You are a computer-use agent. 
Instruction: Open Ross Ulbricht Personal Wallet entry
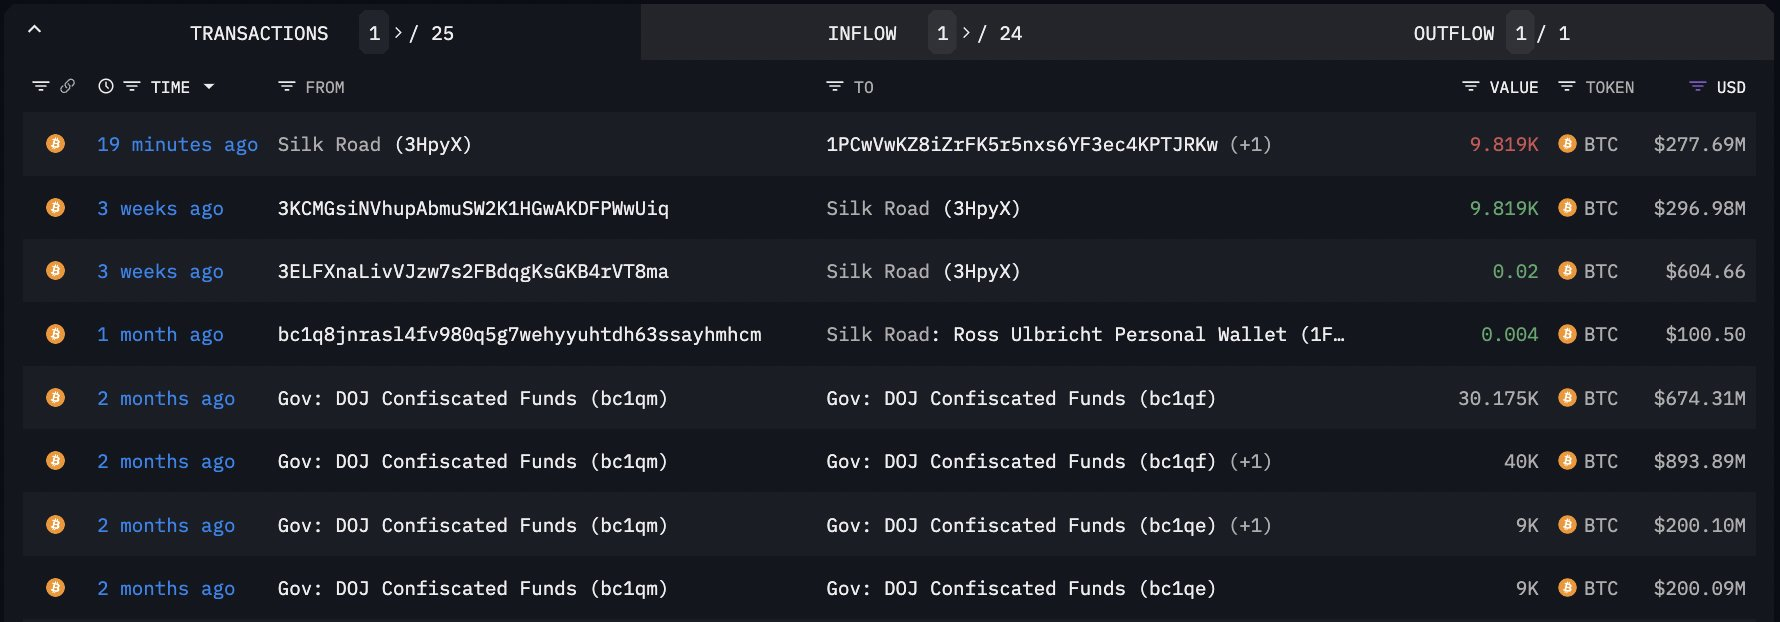[1085, 334]
